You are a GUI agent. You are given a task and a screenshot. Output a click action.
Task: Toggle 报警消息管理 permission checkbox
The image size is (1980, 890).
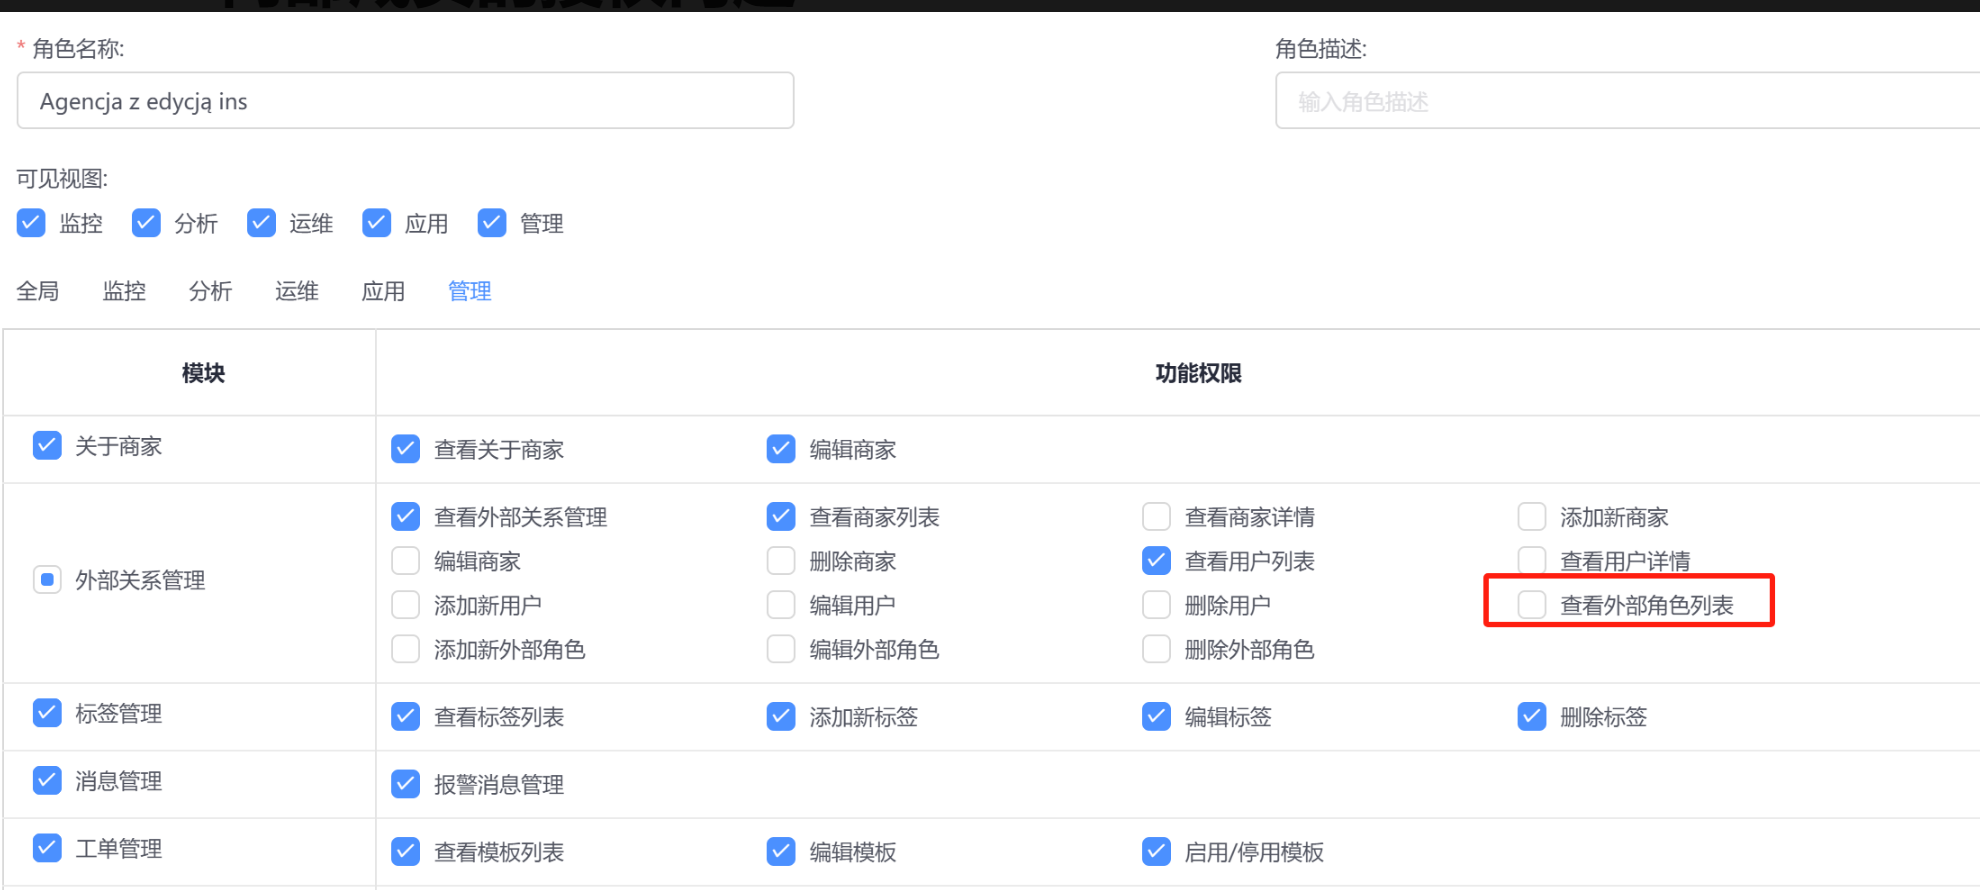[x=405, y=784]
